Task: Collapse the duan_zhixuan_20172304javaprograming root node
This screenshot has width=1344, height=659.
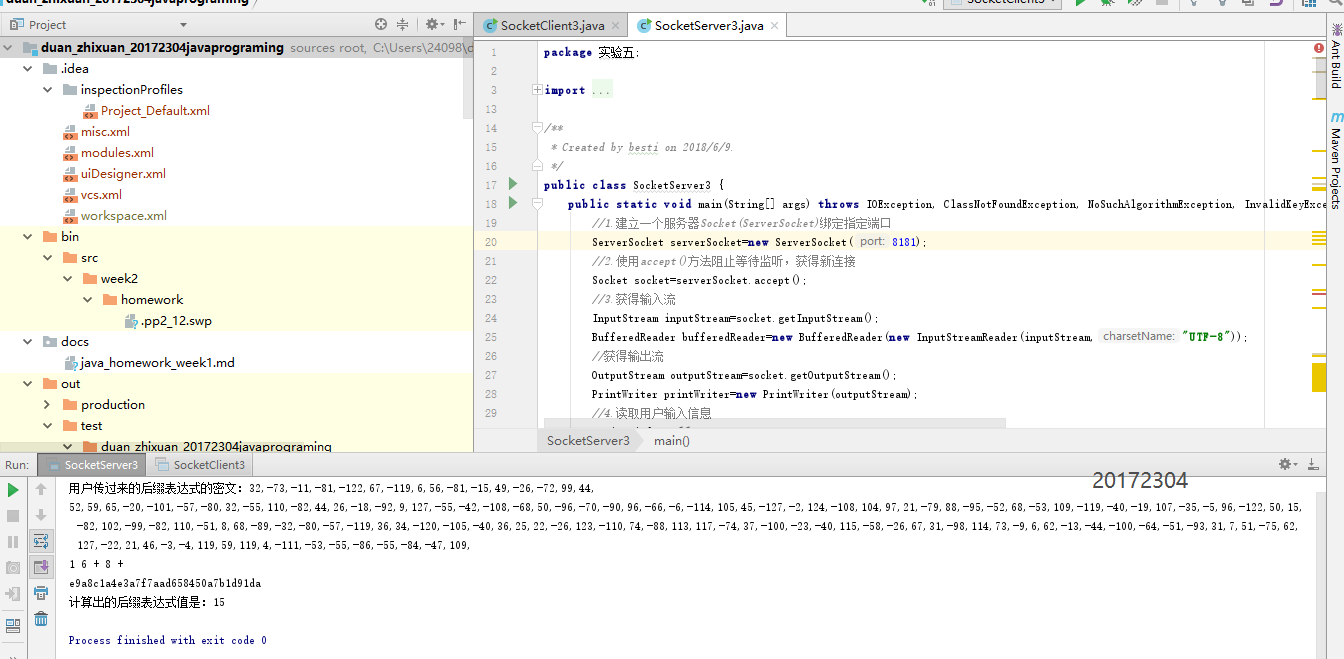Action: click(7, 48)
